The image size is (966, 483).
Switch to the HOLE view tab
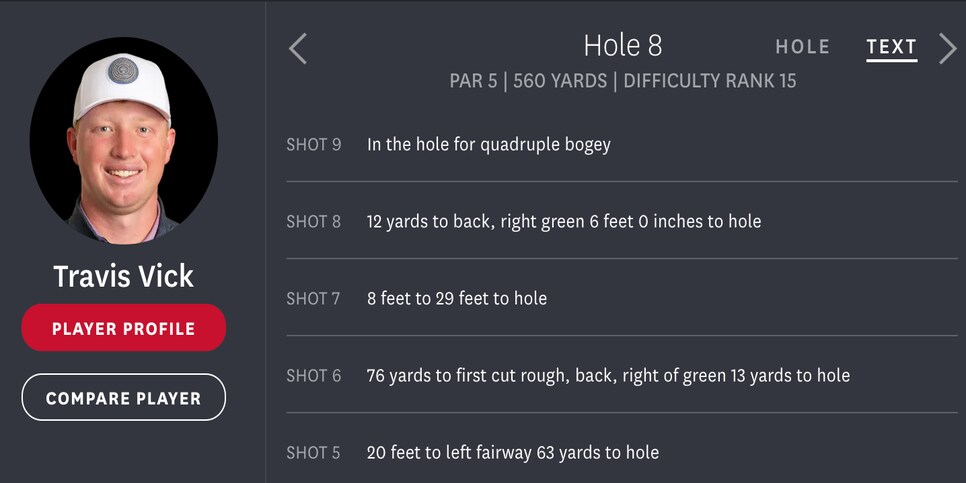coord(802,47)
